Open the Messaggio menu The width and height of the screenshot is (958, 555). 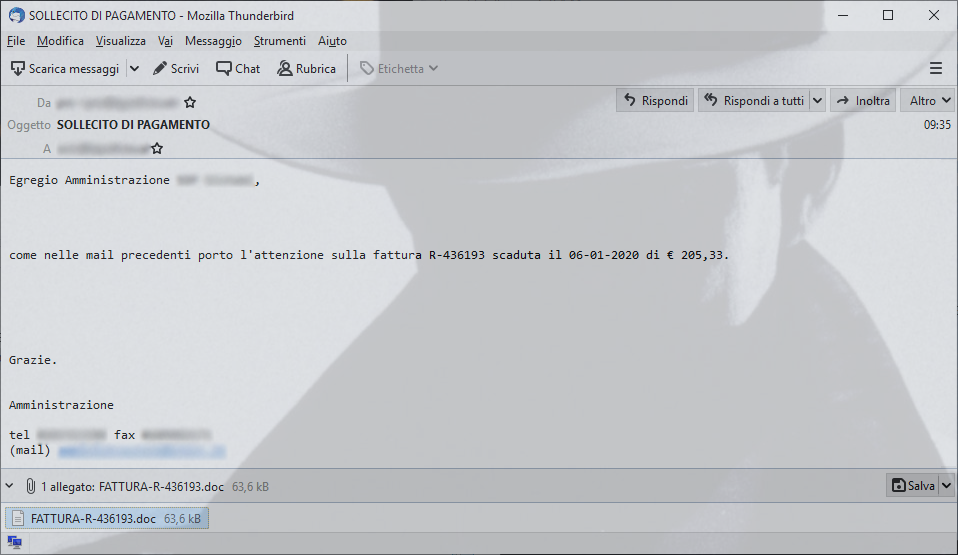pyautogui.click(x=213, y=41)
